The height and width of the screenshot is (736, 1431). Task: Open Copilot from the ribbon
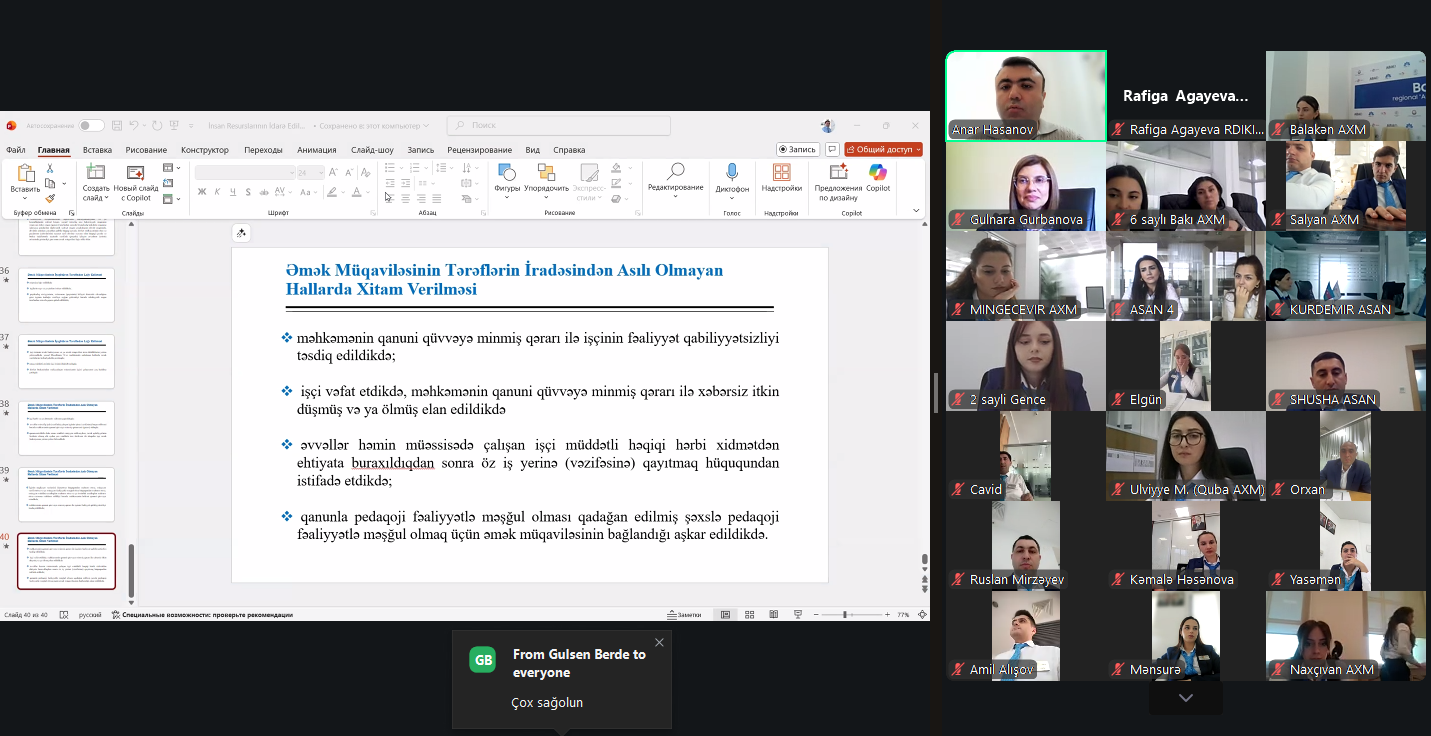pos(878,174)
